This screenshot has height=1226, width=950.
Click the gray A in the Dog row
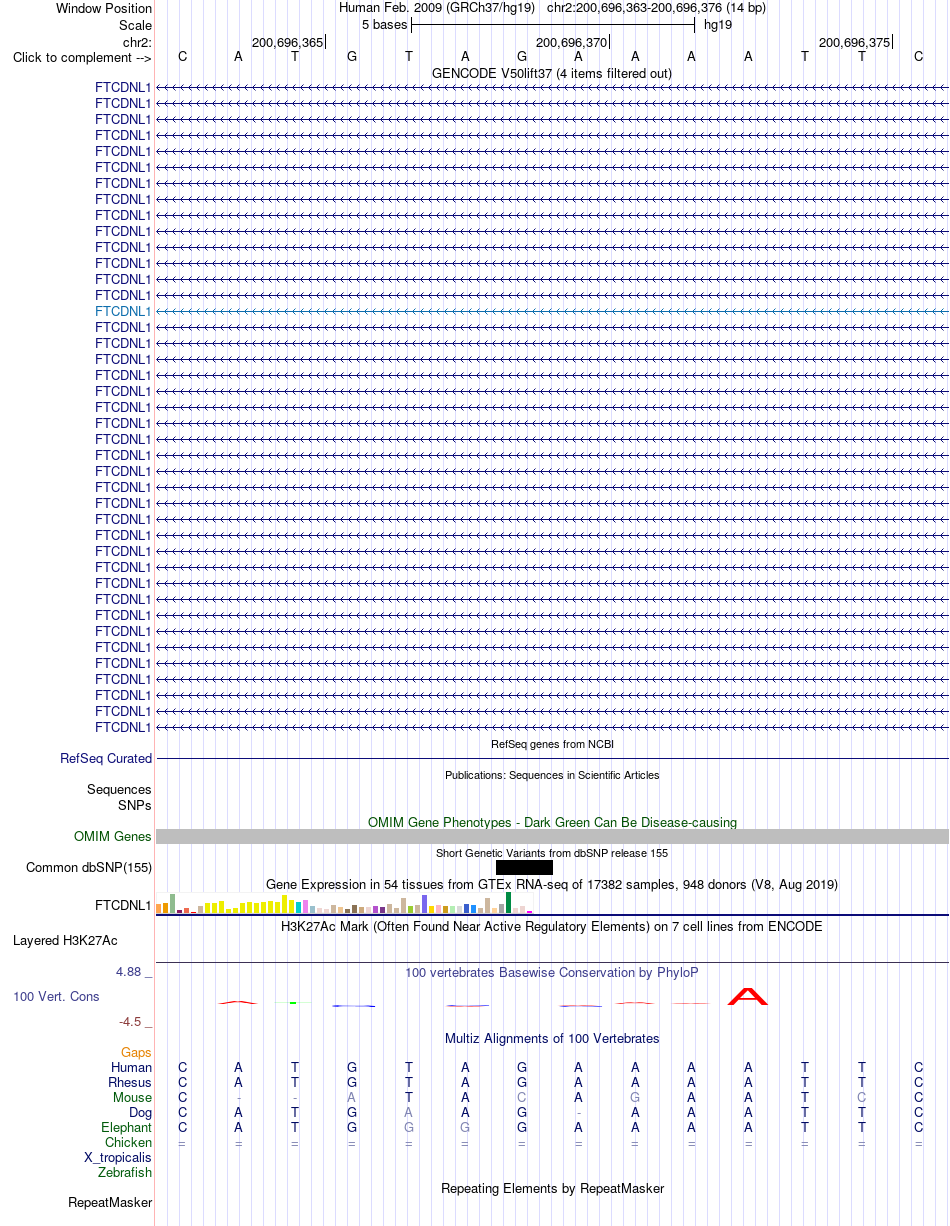pos(408,1113)
